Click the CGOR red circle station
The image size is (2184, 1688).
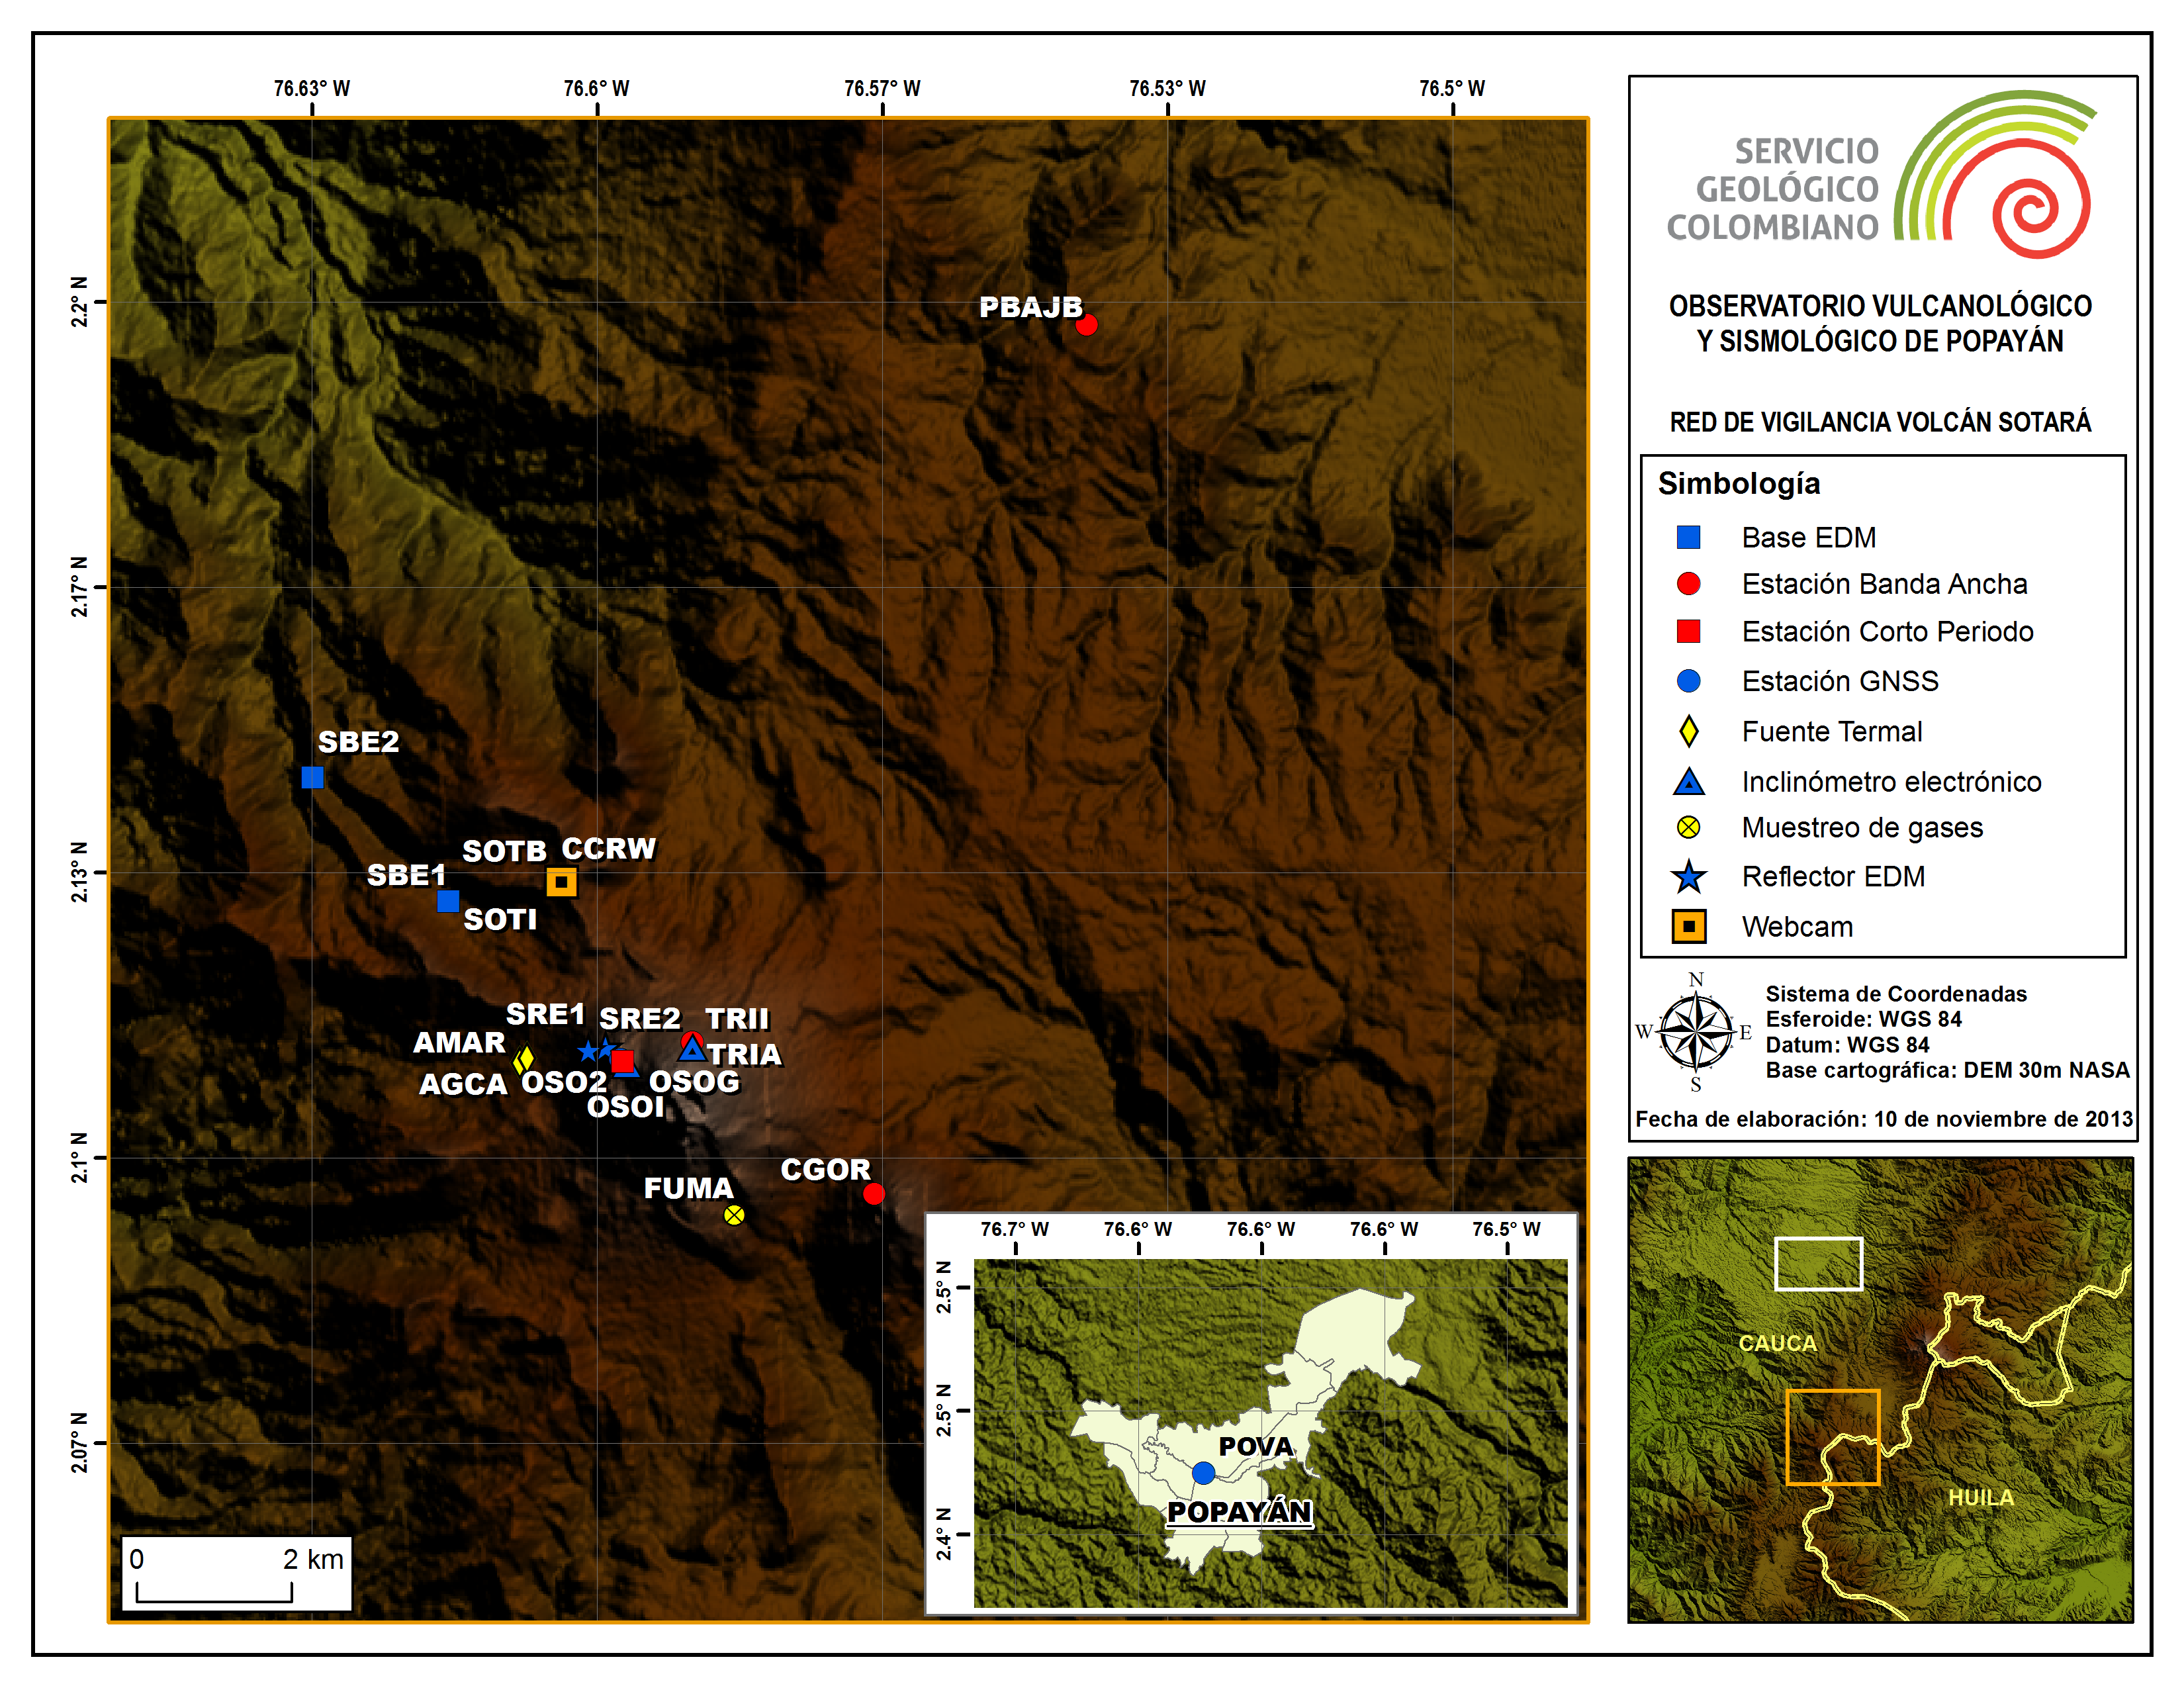[x=873, y=1194]
